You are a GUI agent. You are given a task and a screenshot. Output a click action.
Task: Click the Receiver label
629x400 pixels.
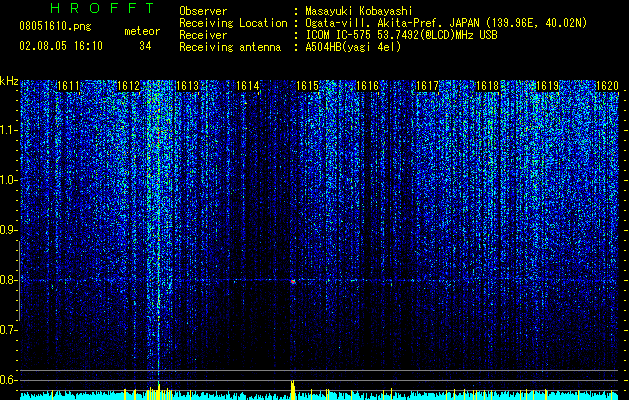203,35
